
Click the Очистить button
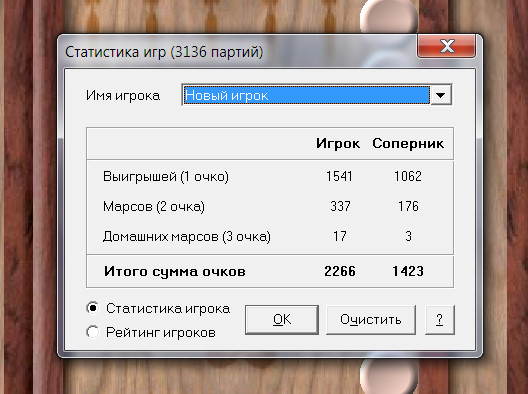pos(371,320)
